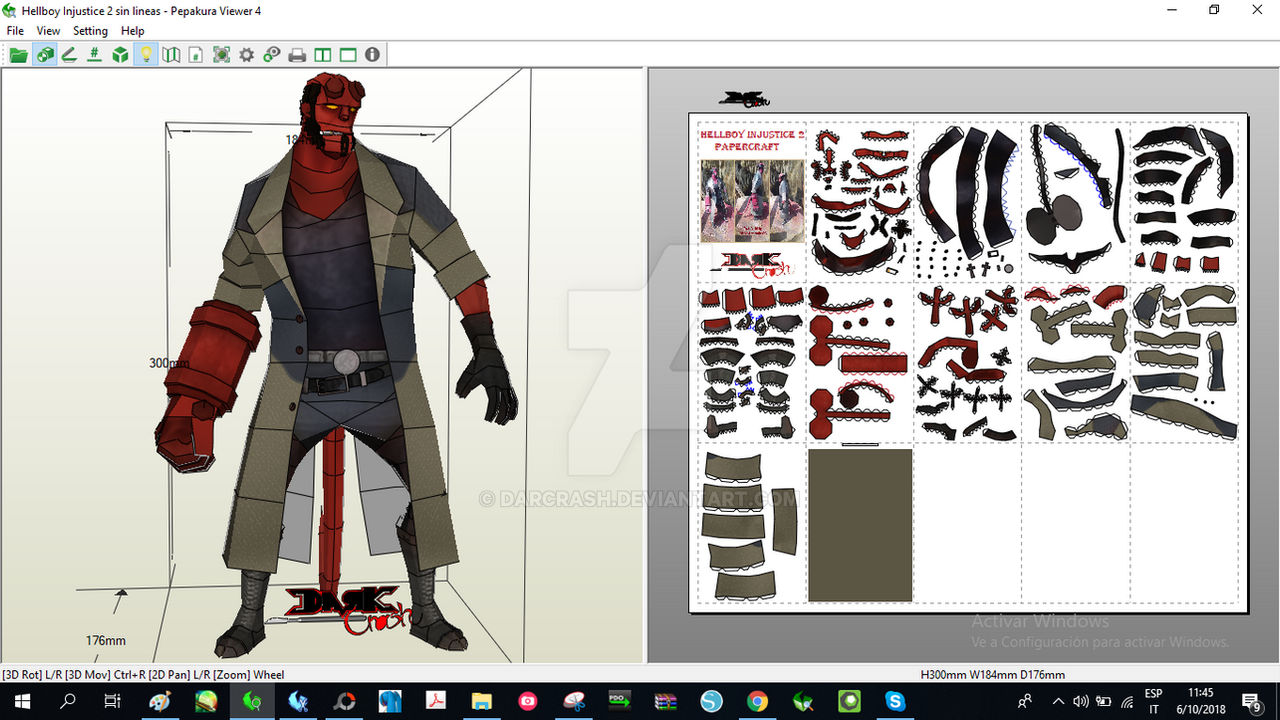Open File Explorer from the taskbar
The image size is (1280, 720).
point(482,702)
